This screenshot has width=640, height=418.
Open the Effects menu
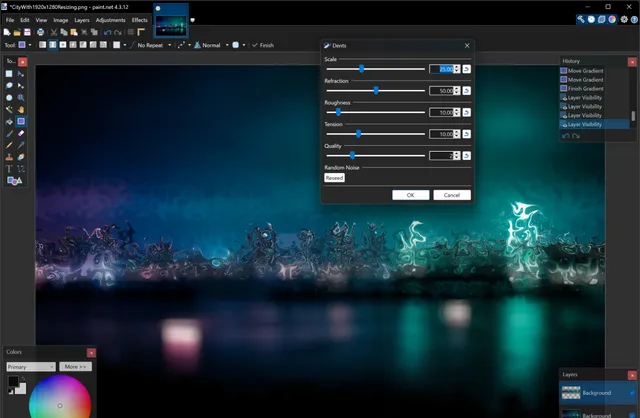coord(140,20)
